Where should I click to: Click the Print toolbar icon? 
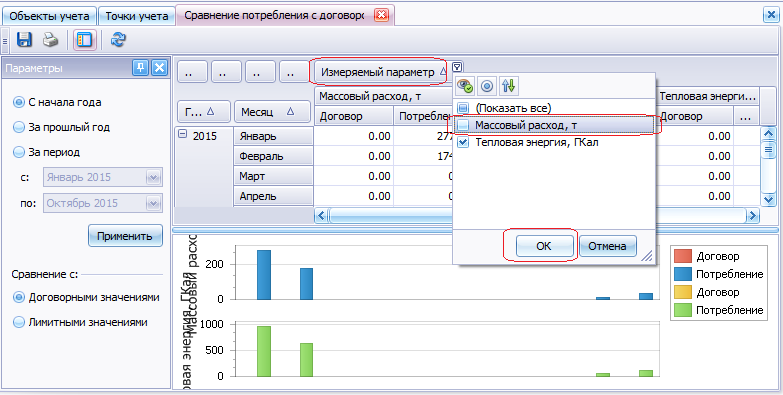pyautogui.click(x=50, y=40)
